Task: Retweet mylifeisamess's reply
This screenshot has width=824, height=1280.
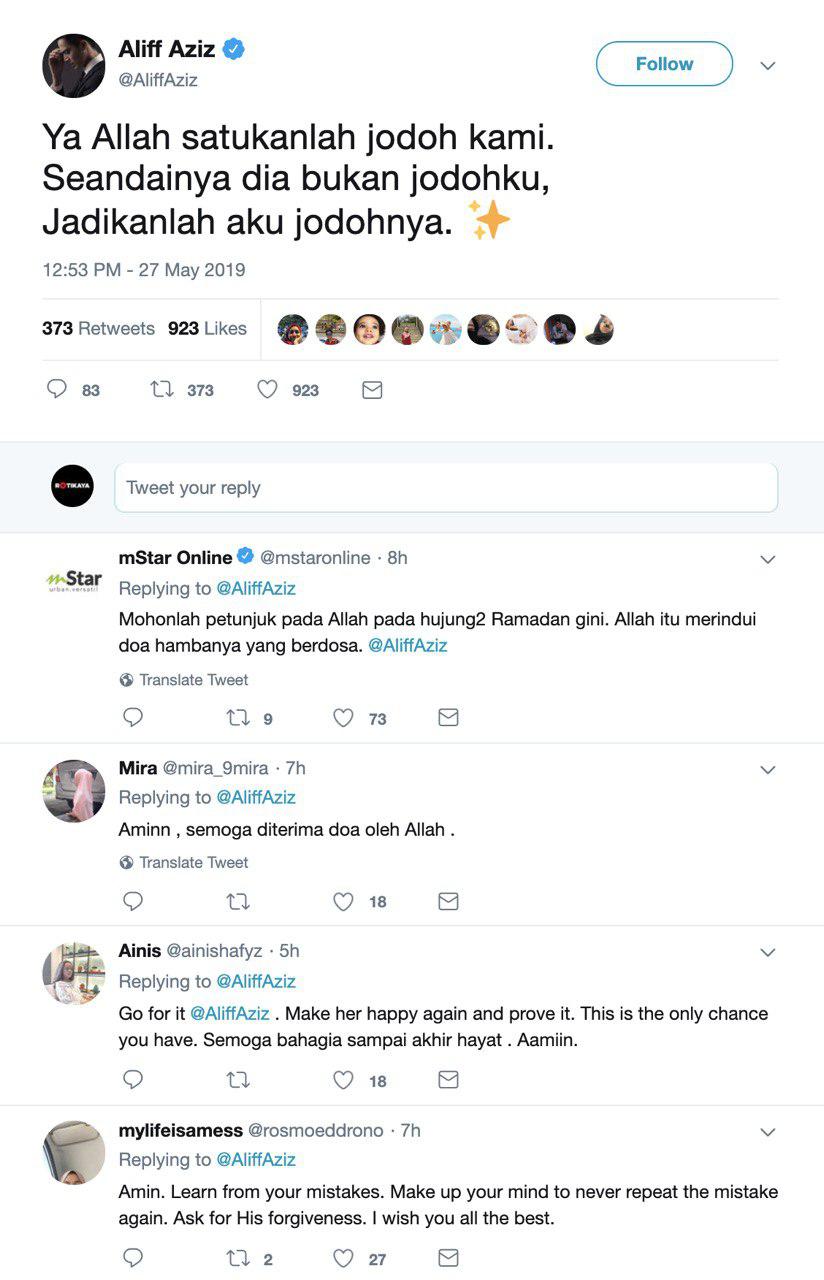Action: [x=238, y=1258]
